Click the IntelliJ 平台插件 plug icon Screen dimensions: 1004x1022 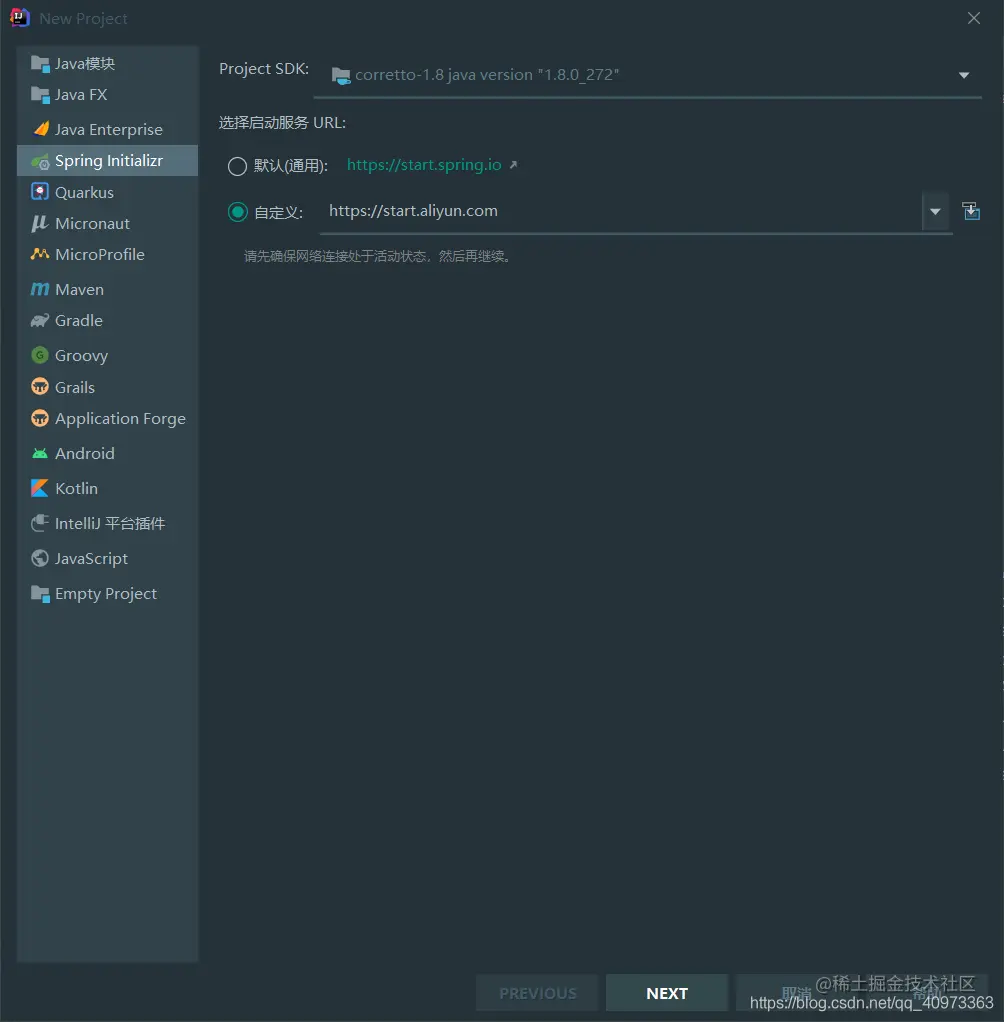pos(40,523)
